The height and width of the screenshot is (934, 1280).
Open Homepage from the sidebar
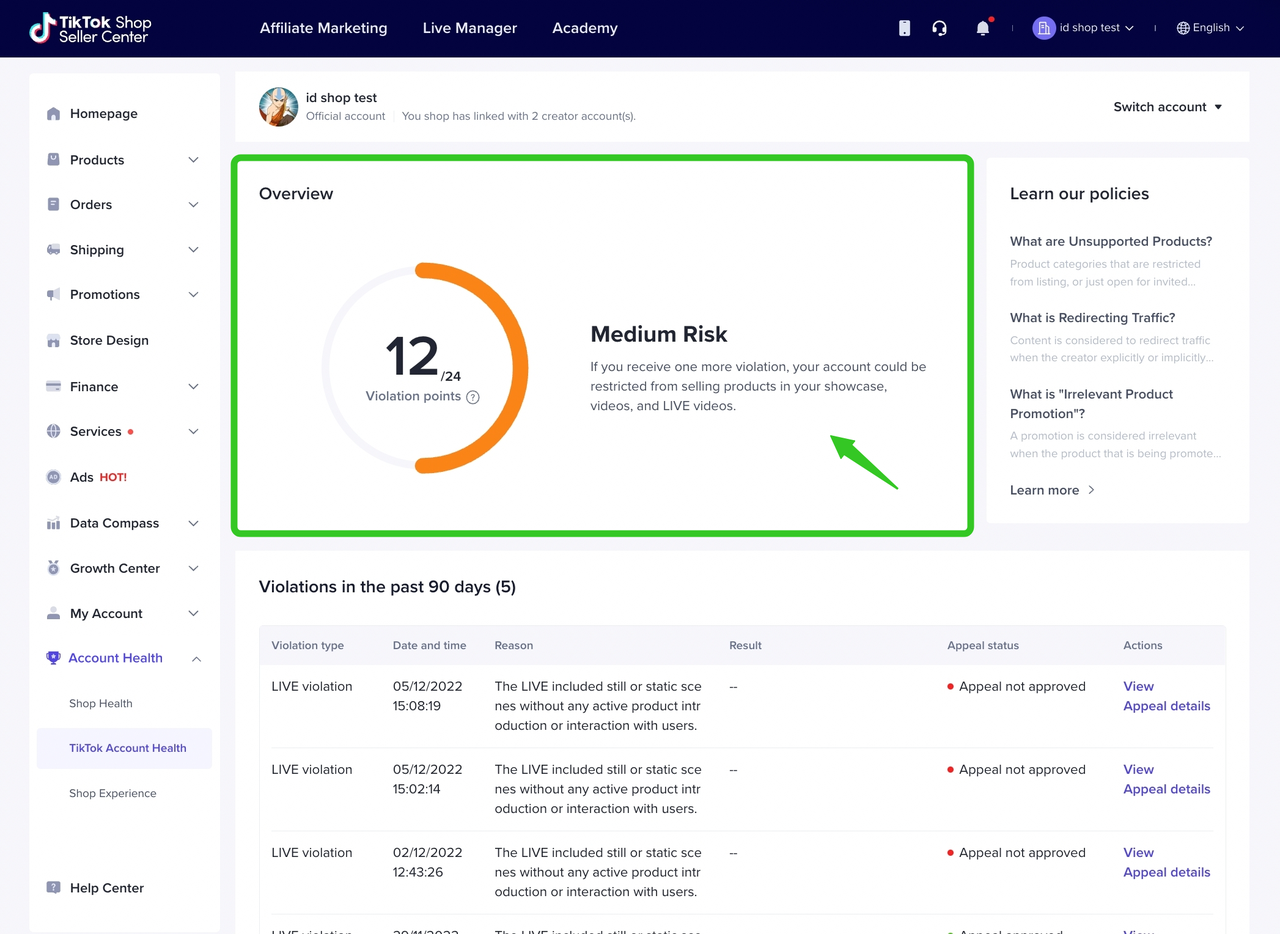(103, 114)
